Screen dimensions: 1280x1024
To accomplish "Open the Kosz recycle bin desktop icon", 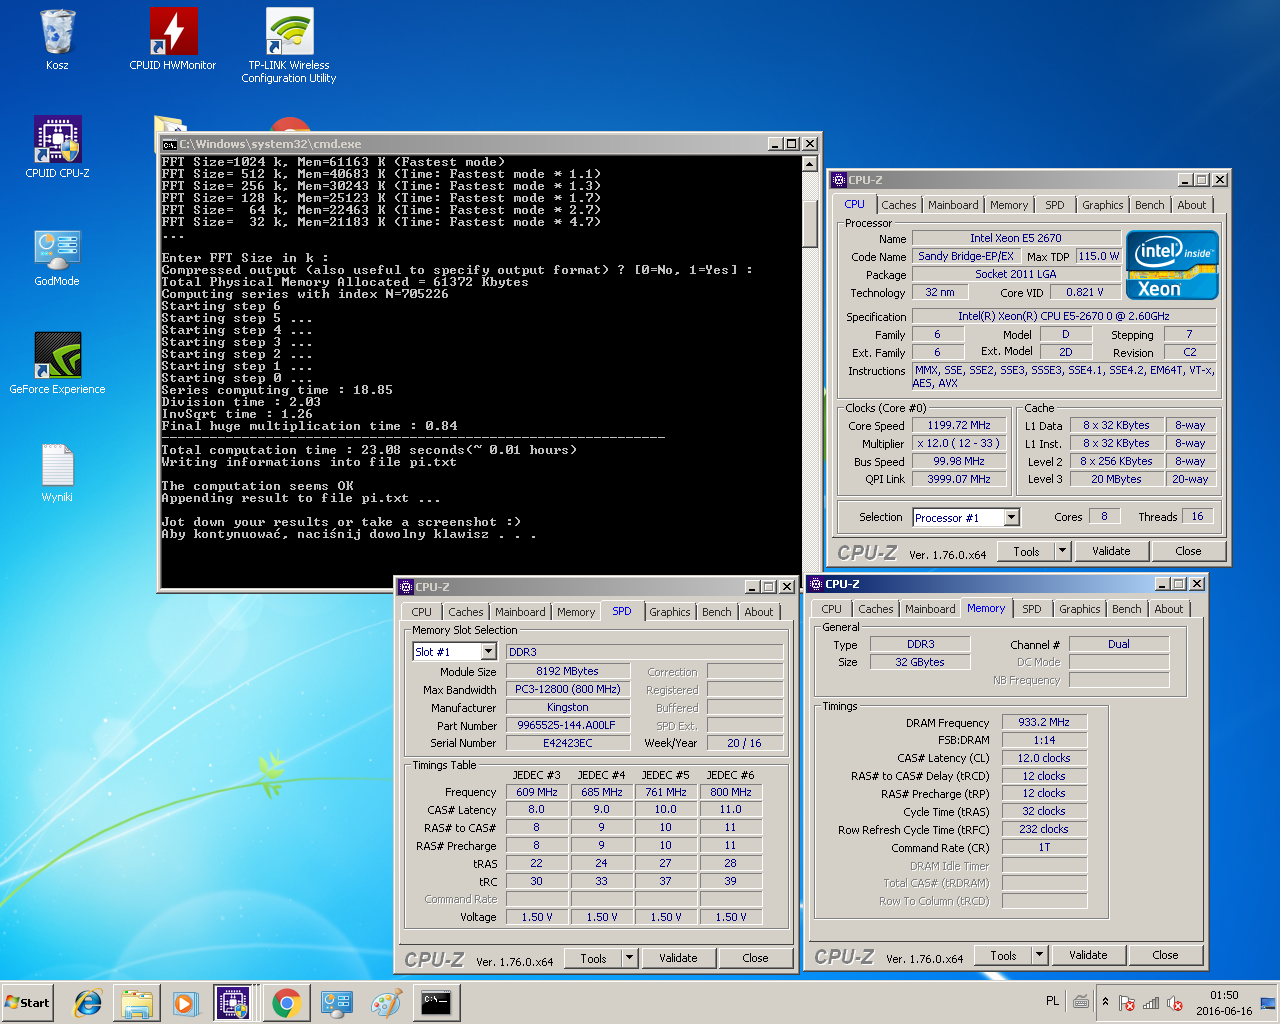I will pyautogui.click(x=57, y=39).
